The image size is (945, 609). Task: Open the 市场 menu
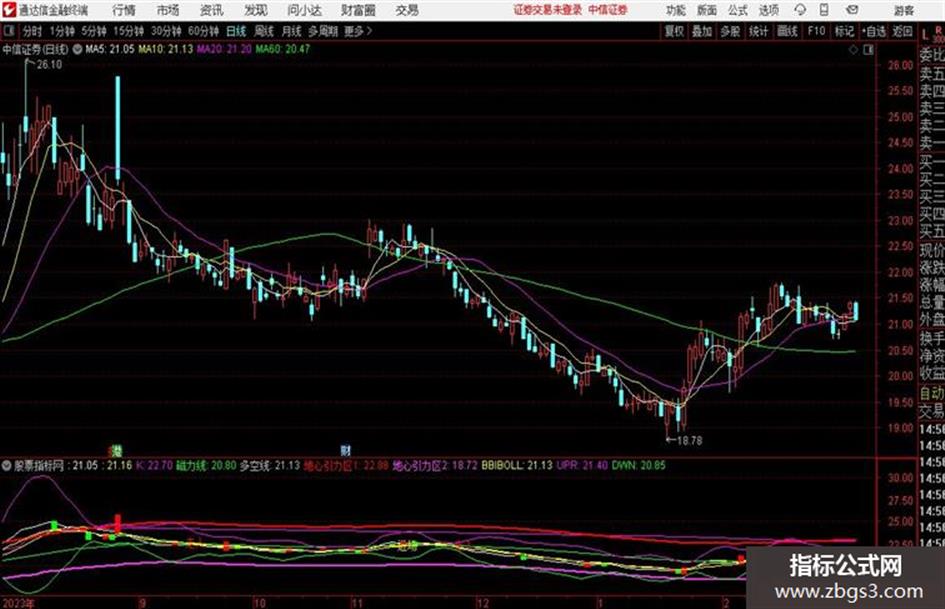(168, 10)
